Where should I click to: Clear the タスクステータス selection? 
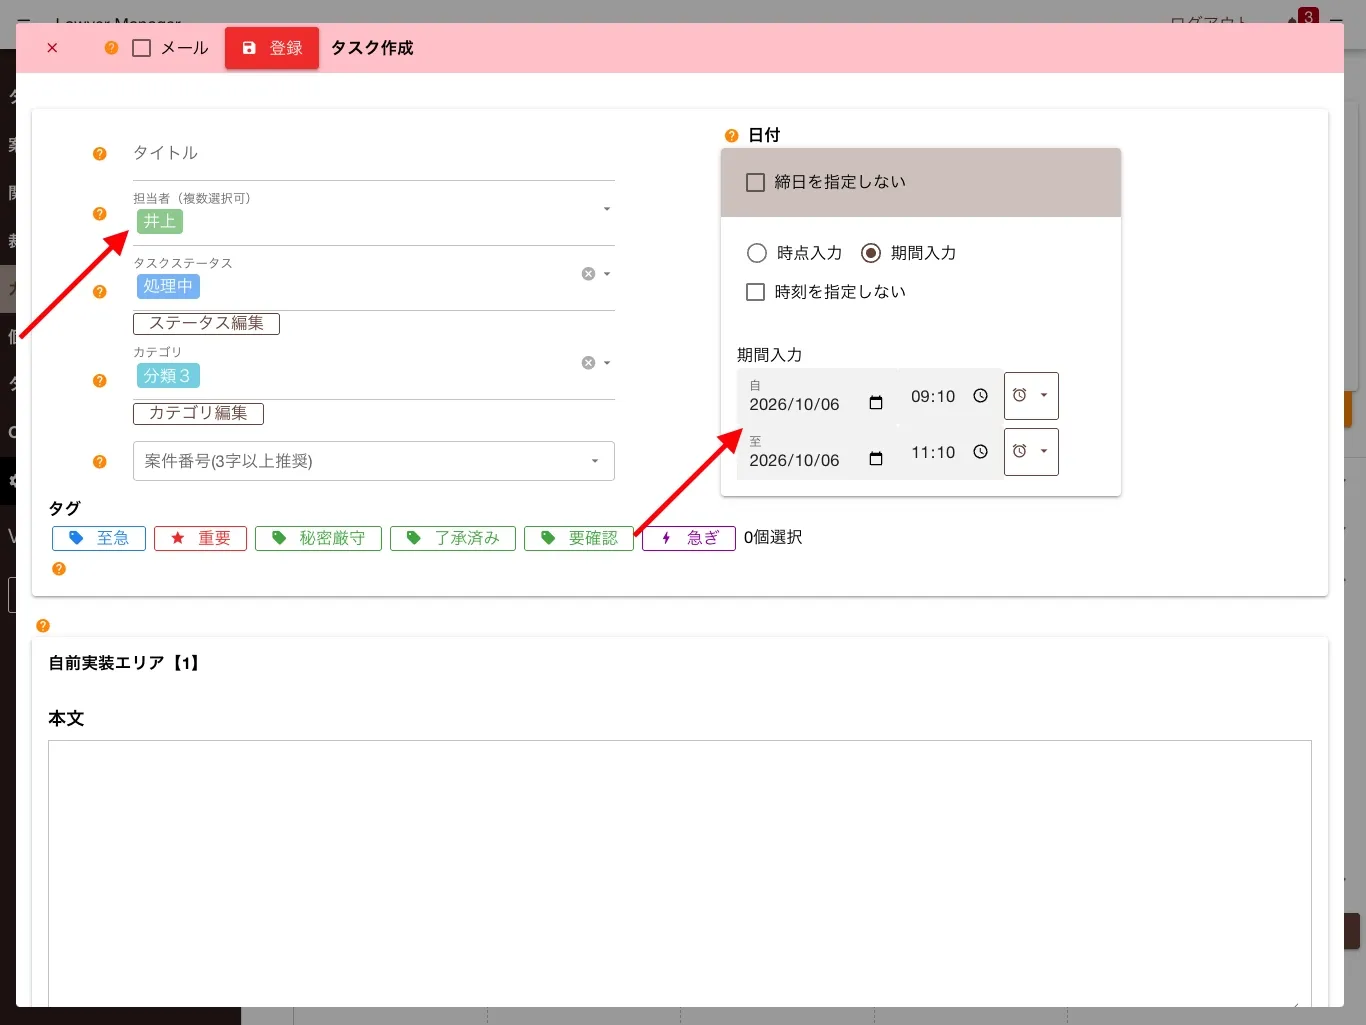click(588, 274)
